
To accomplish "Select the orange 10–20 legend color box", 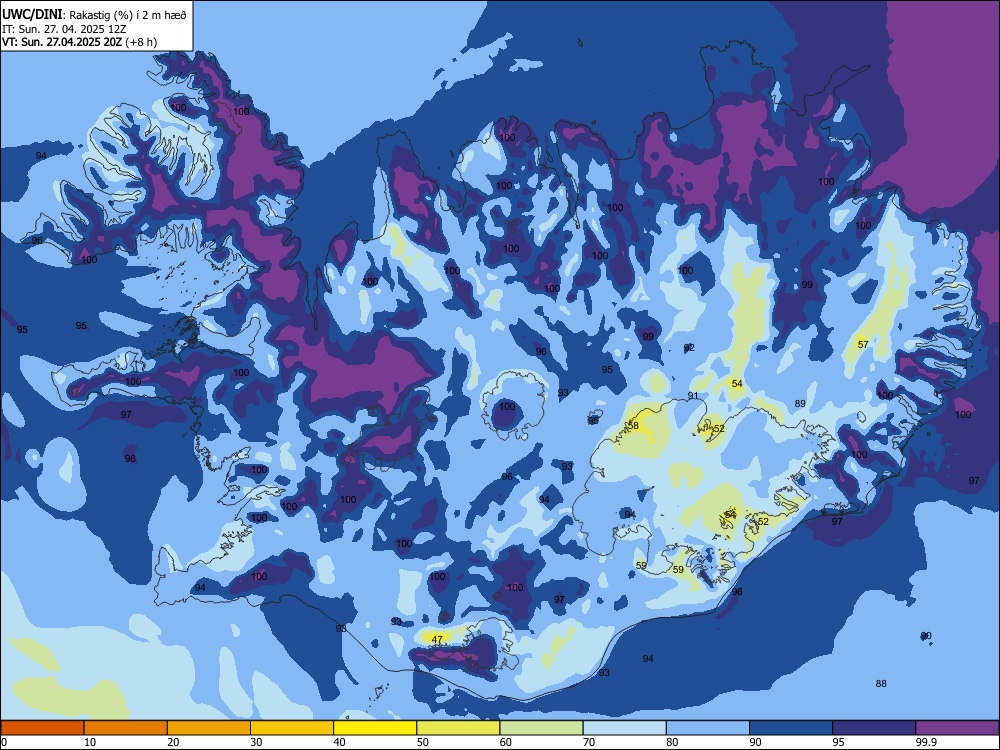I will 126,728.
